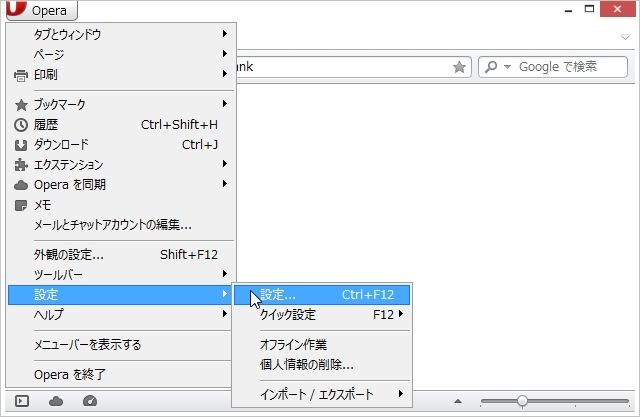The width and height of the screenshot is (640, 417).
Task: Click the star icon beside ブックマーク
Action: click(21, 105)
